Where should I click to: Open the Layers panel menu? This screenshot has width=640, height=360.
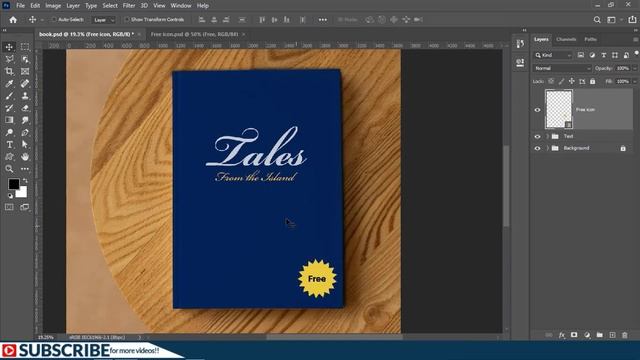point(636,40)
